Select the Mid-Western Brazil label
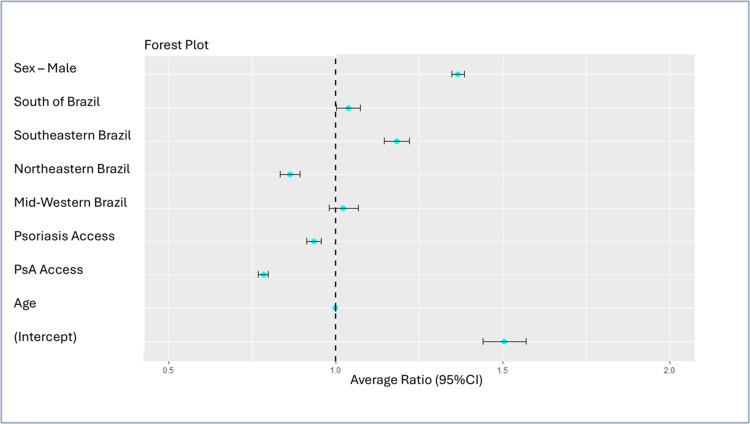Screen dimensions: 750x424 point(71,202)
